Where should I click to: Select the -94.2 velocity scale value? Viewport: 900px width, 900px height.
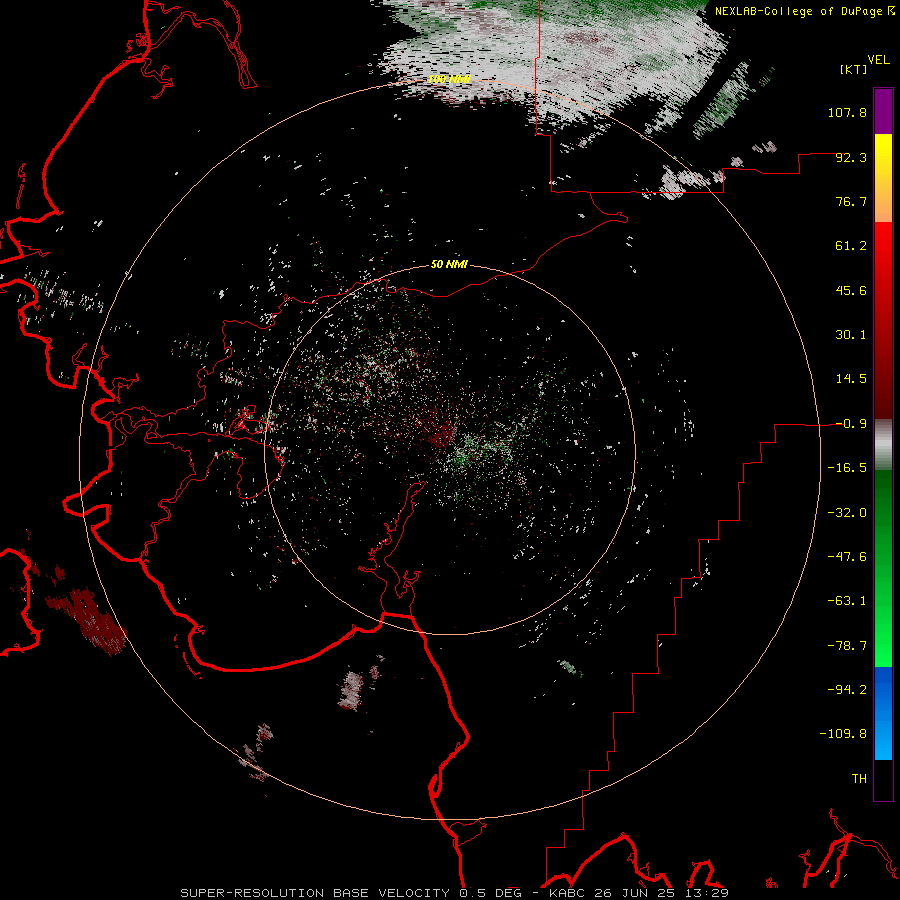coord(847,690)
